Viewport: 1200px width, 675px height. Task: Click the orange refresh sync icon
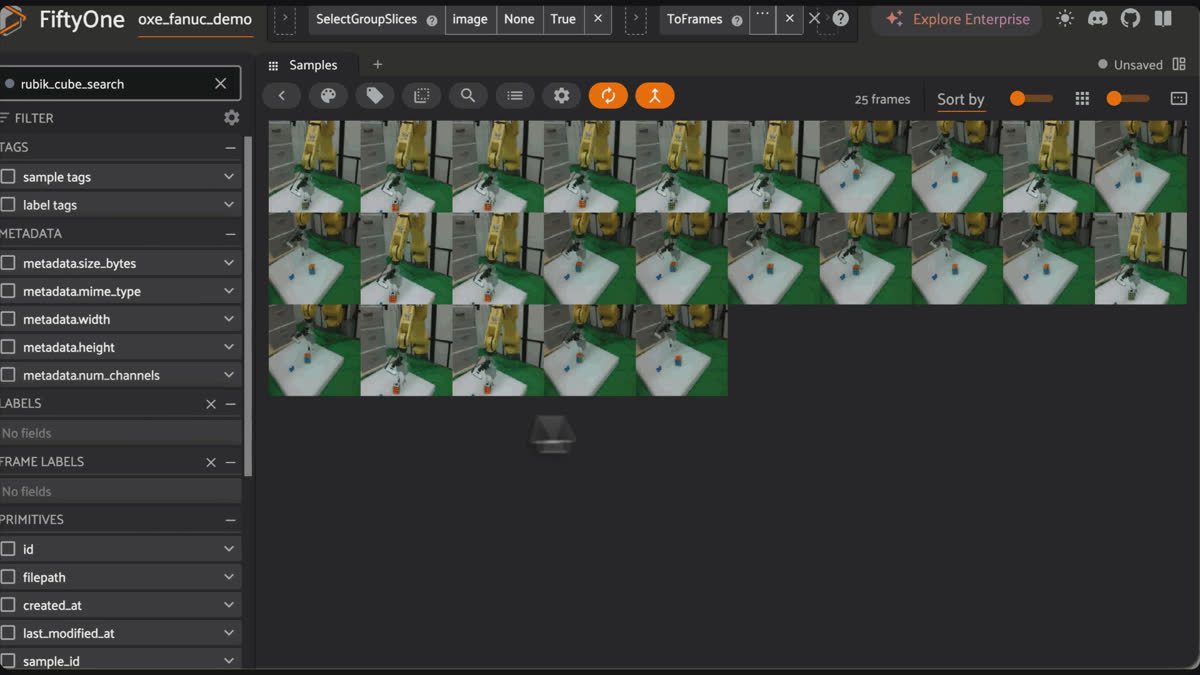(608, 96)
